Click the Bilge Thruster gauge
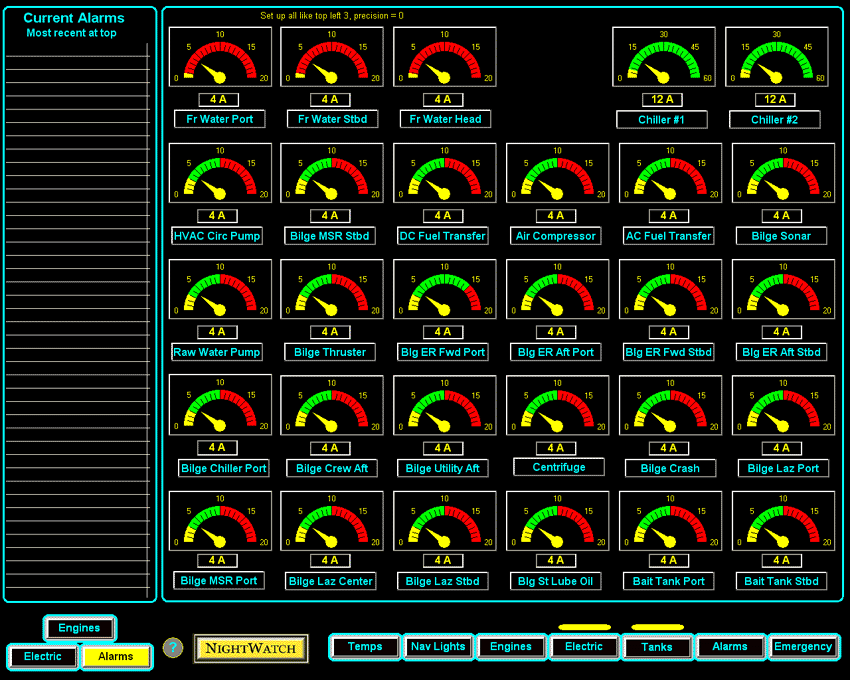The width and height of the screenshot is (850, 680). click(x=331, y=289)
